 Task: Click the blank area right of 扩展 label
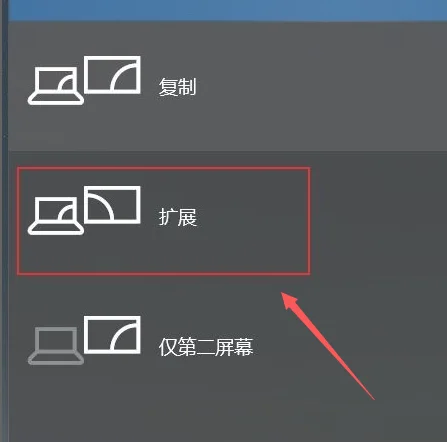tap(253, 217)
